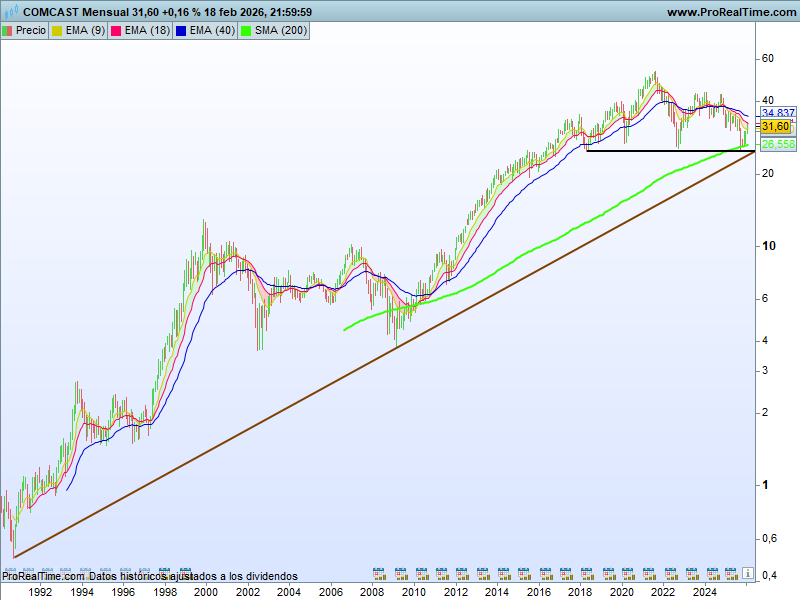Screen dimensions: 800x600
Task: Open the 2019 event calendar icon
Action: [x=609, y=574]
